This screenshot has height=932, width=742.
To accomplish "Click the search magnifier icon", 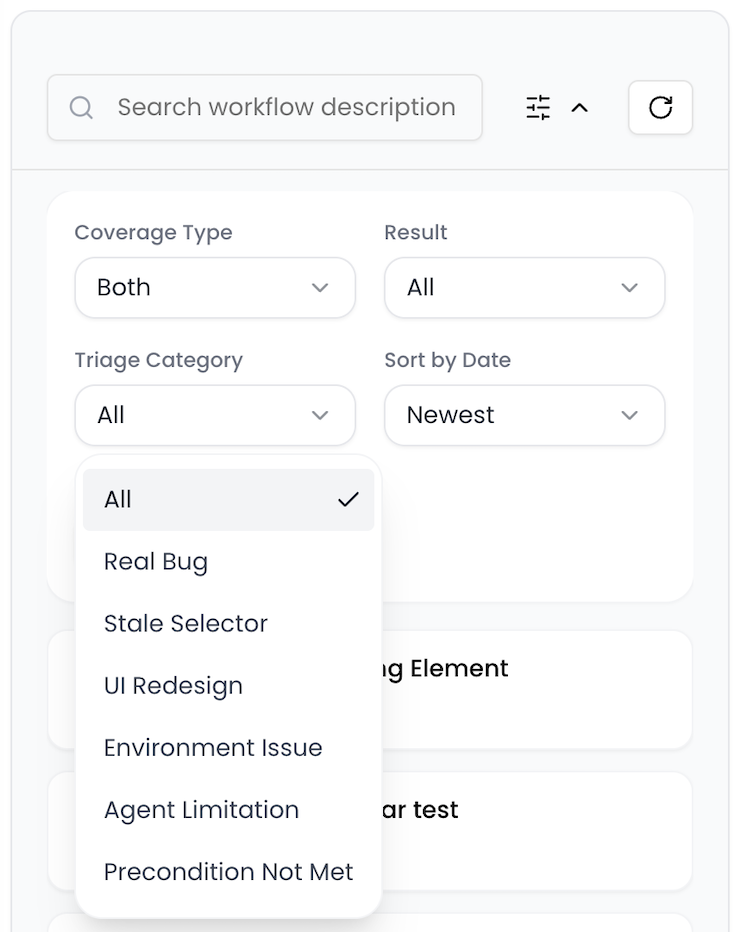I will click(x=81, y=107).
